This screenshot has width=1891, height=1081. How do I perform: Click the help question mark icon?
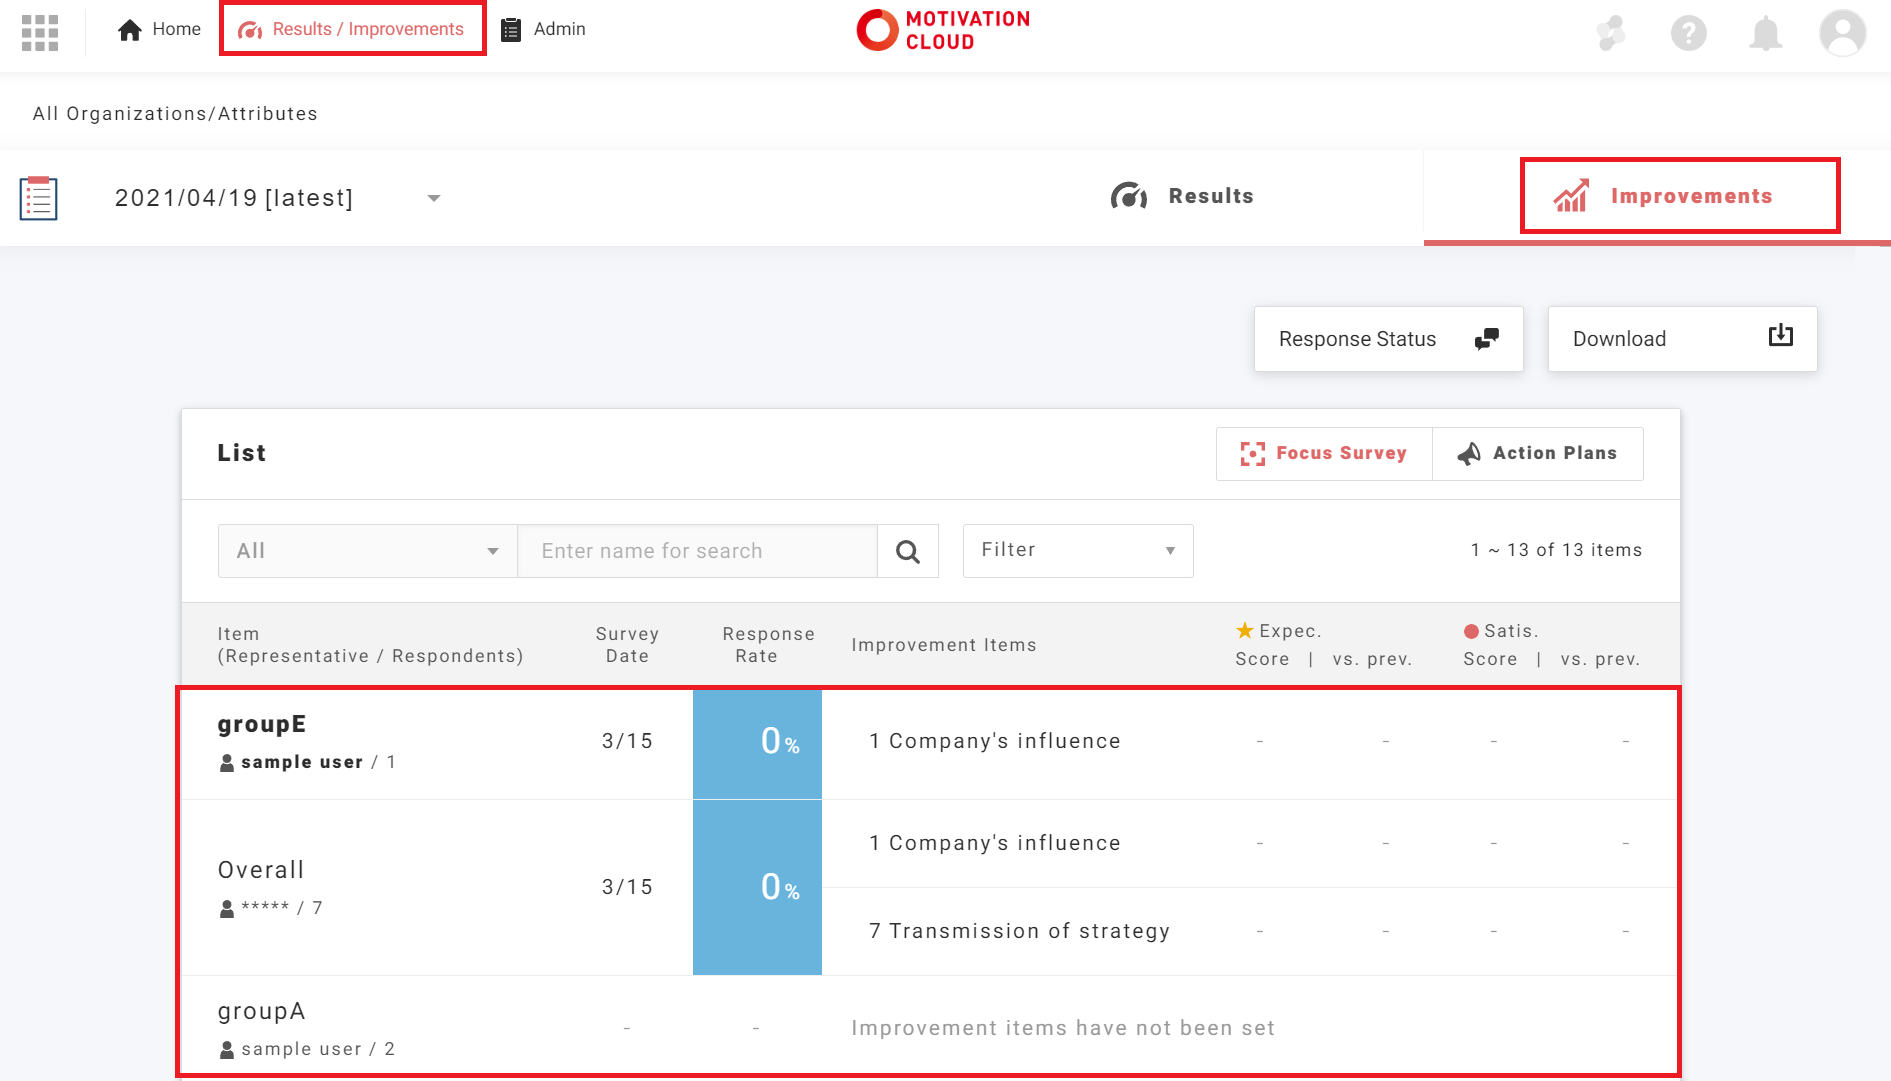point(1688,33)
